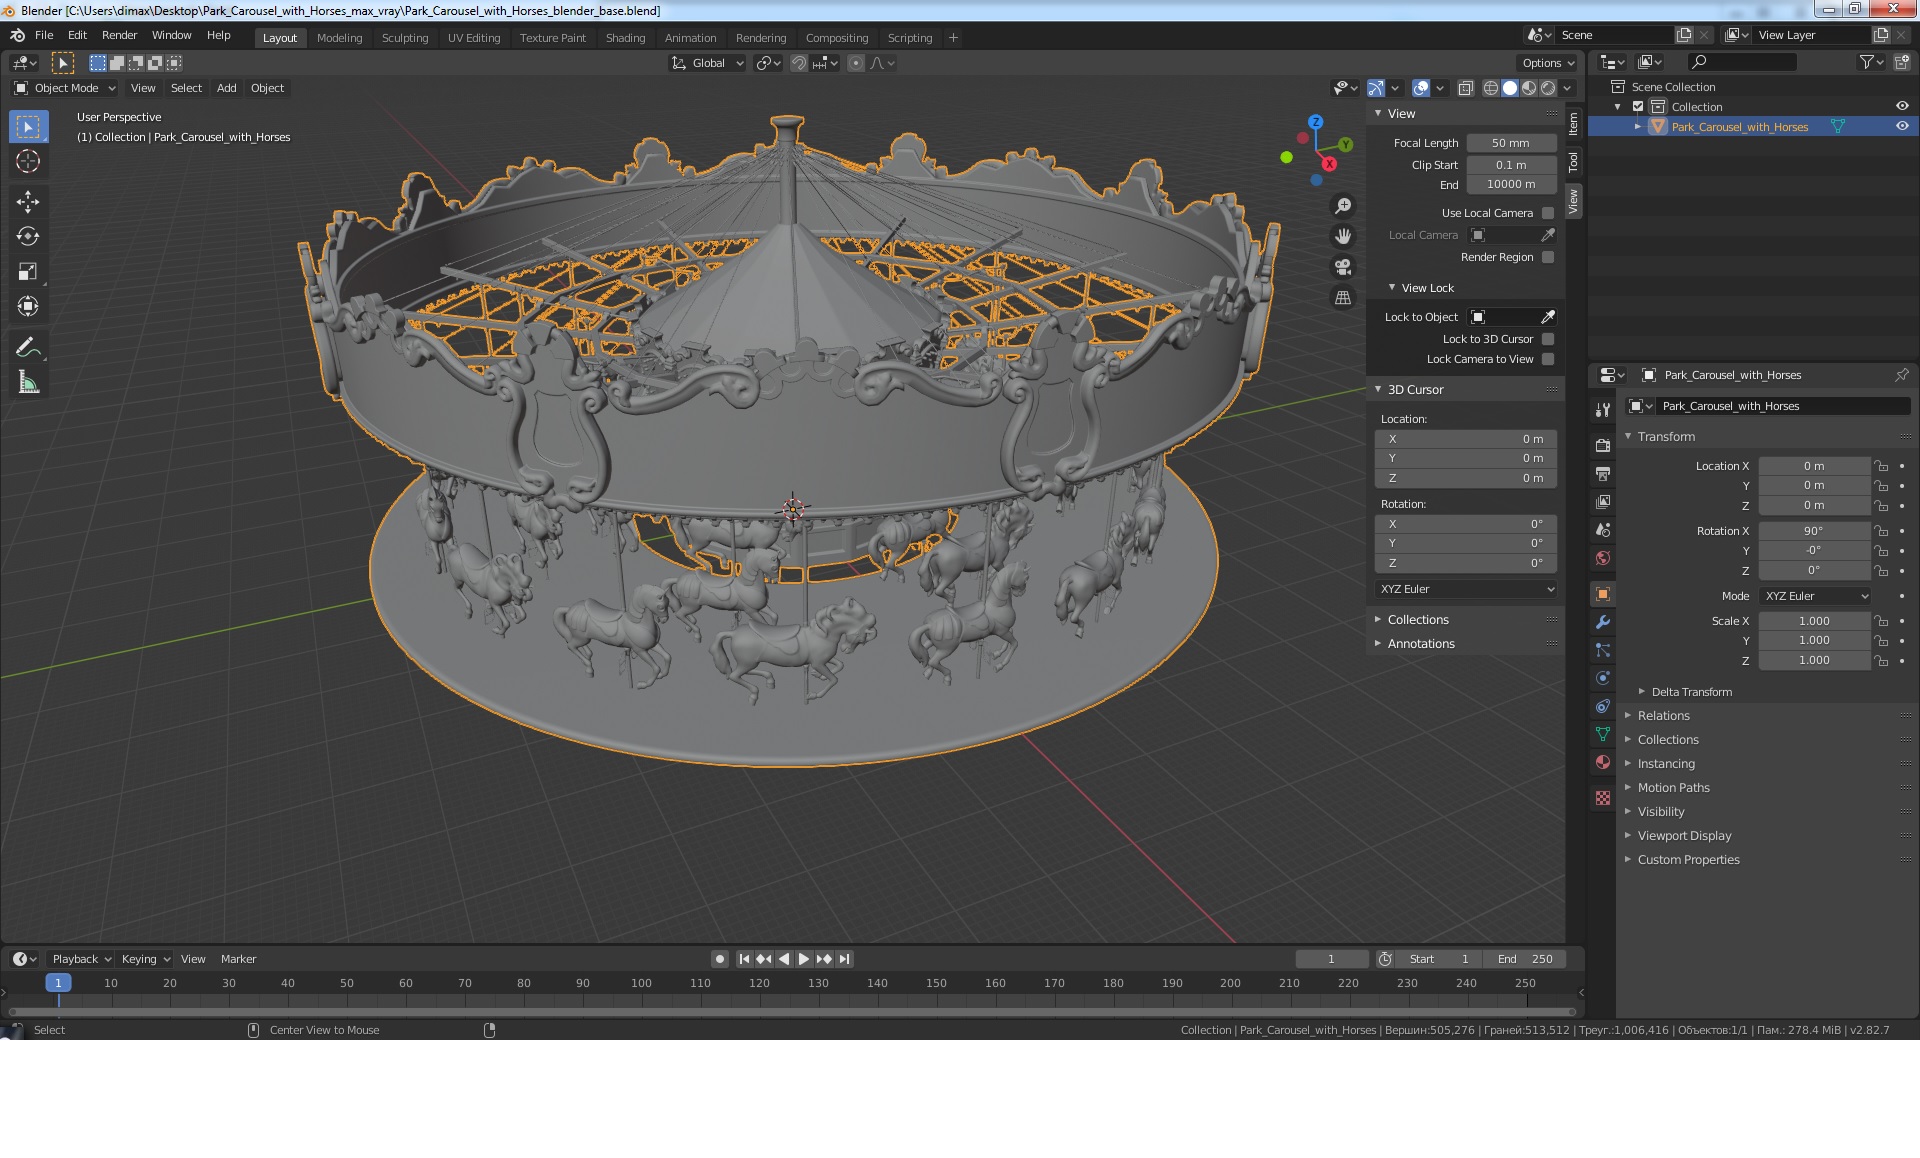Expand the Relations panel

click(1663, 716)
